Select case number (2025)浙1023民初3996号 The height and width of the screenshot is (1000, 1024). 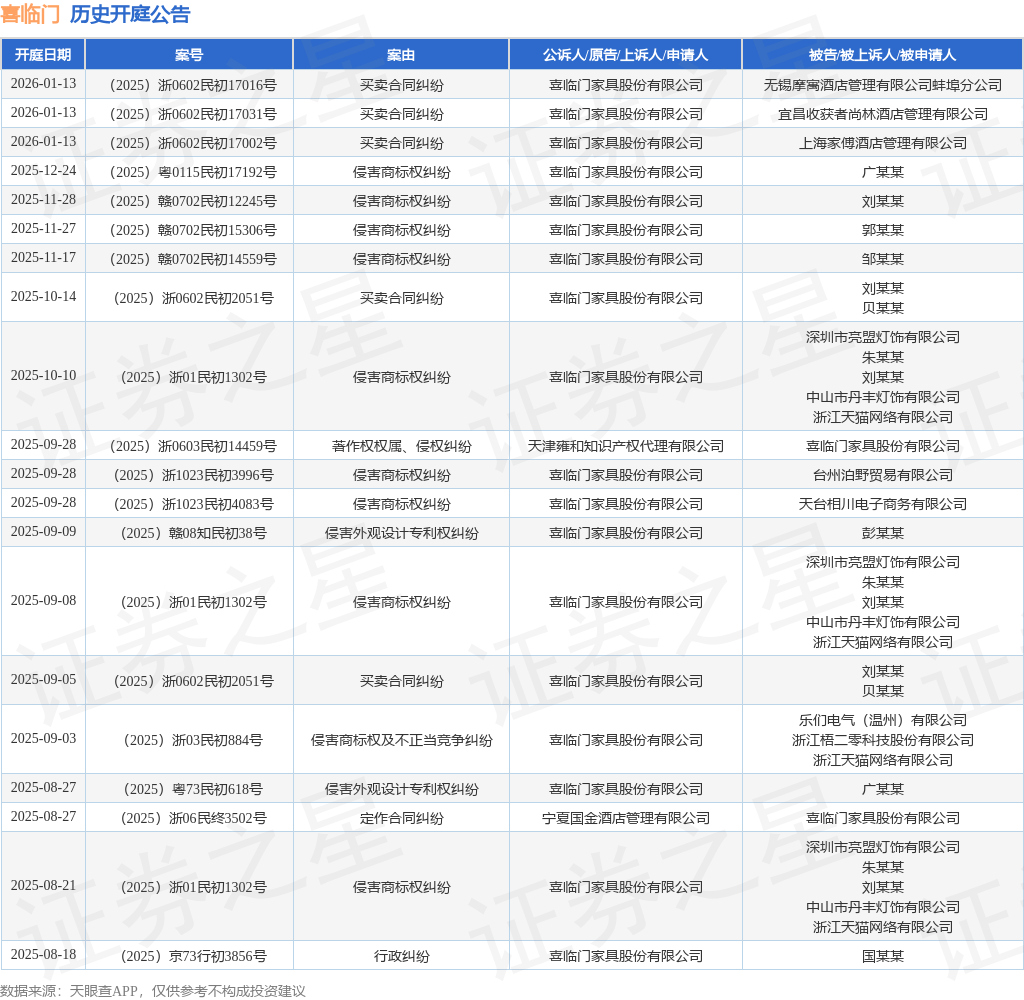click(193, 475)
